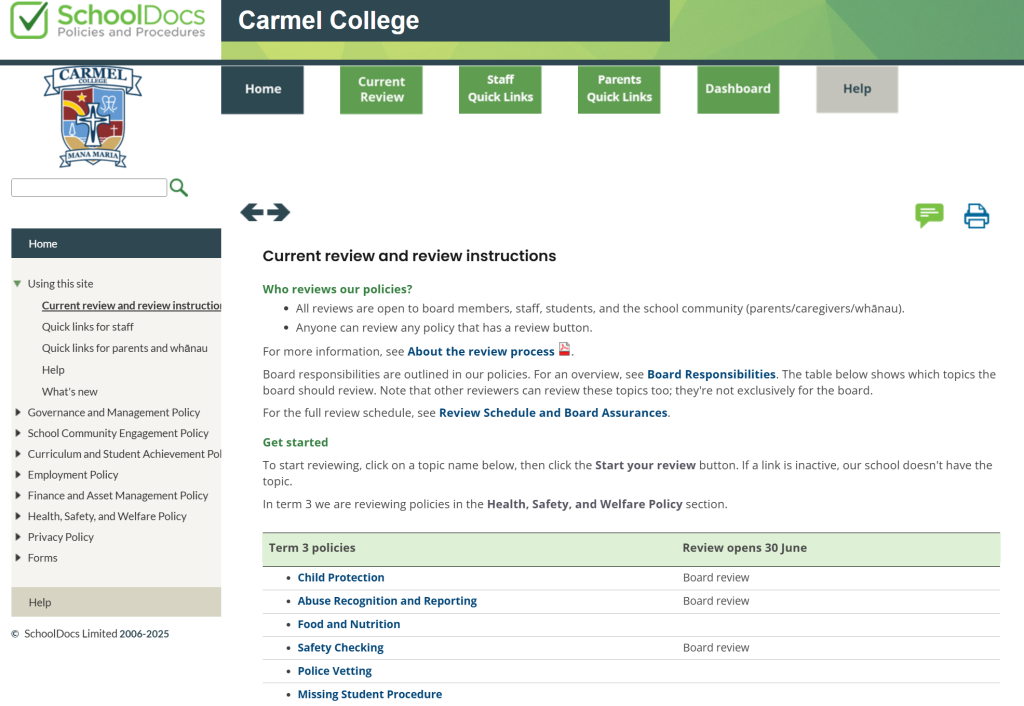Go forward with the right arrow icon

pyautogui.click(x=279, y=212)
